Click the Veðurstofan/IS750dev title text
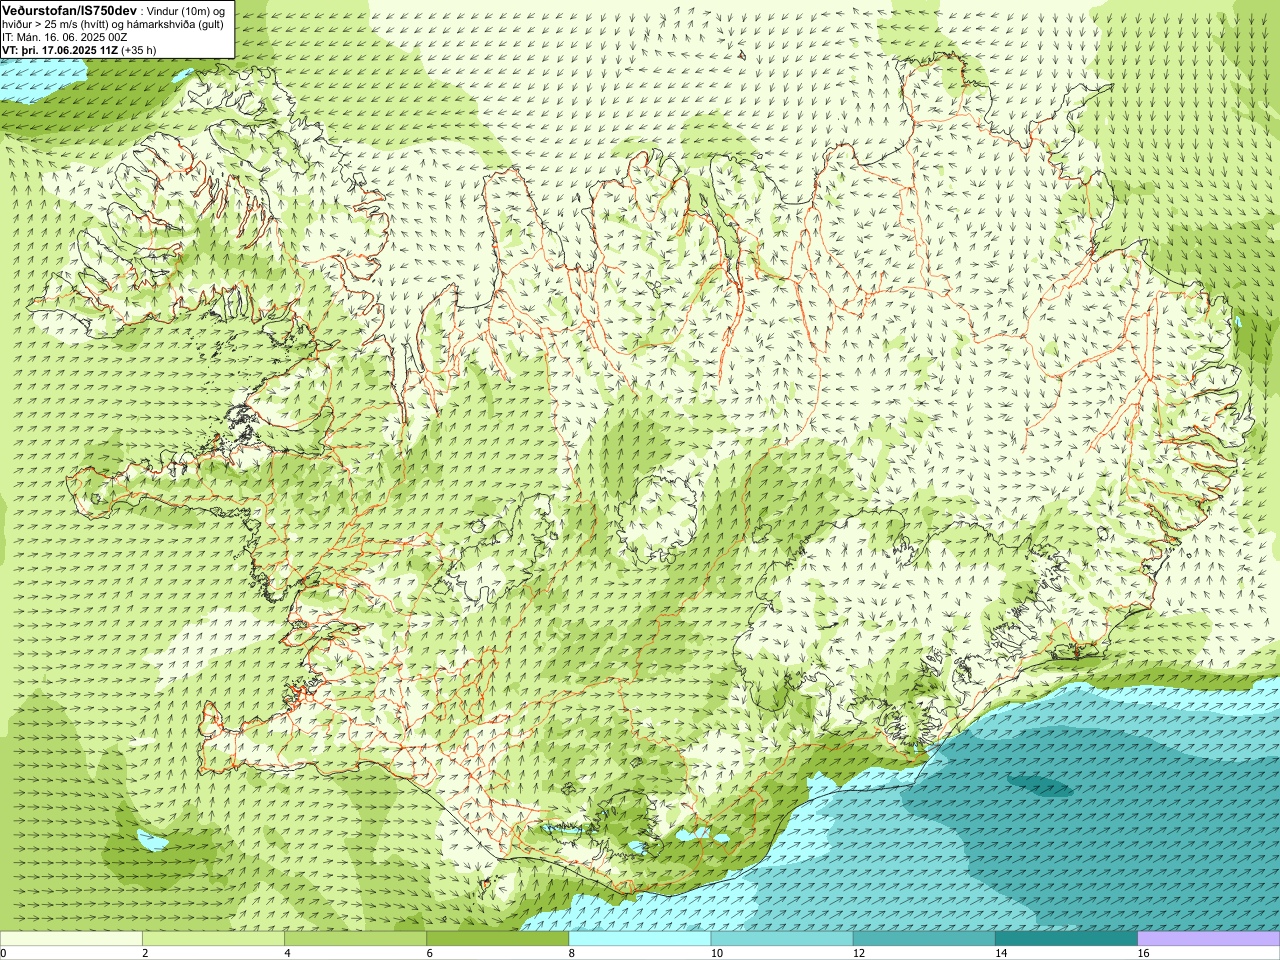 point(69,9)
